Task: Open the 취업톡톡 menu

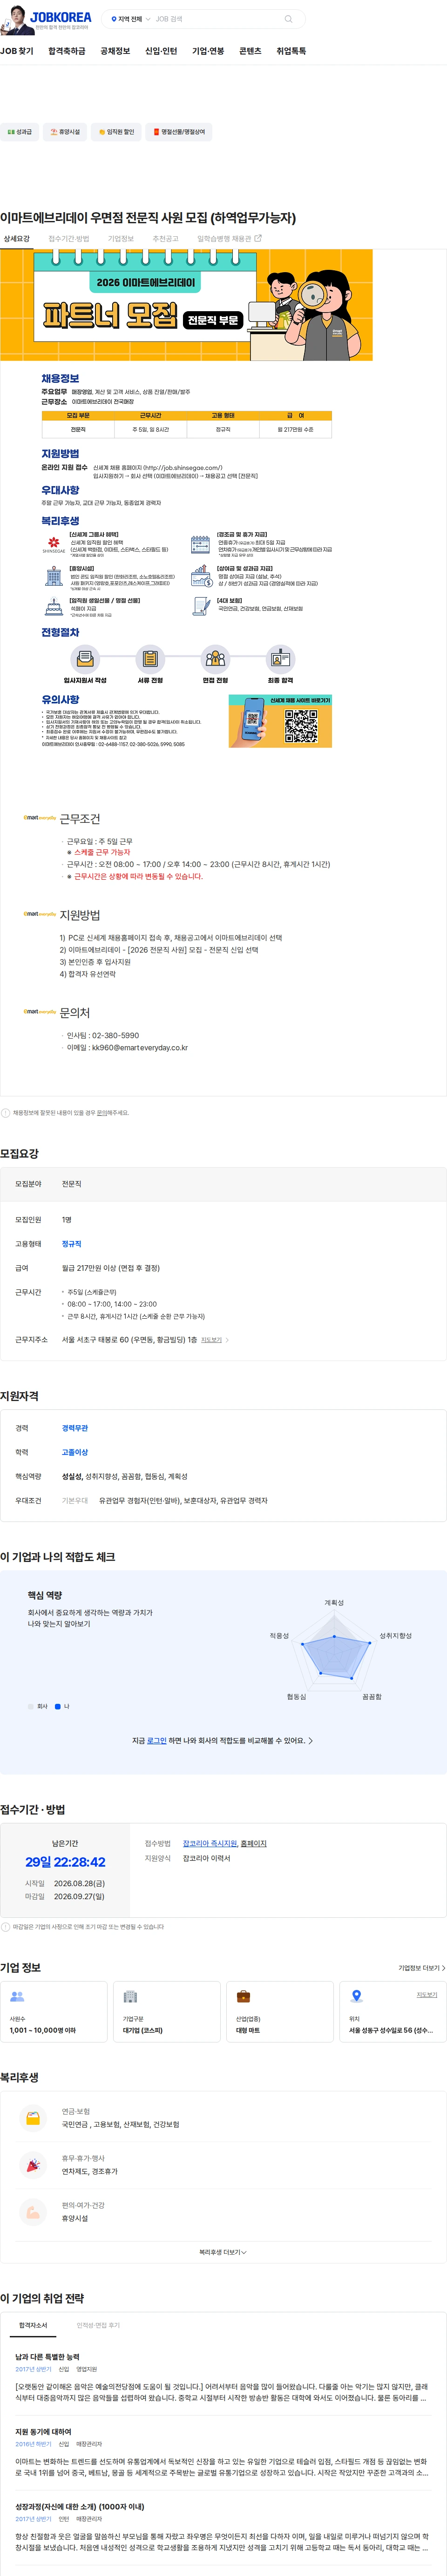Action: 291,51
